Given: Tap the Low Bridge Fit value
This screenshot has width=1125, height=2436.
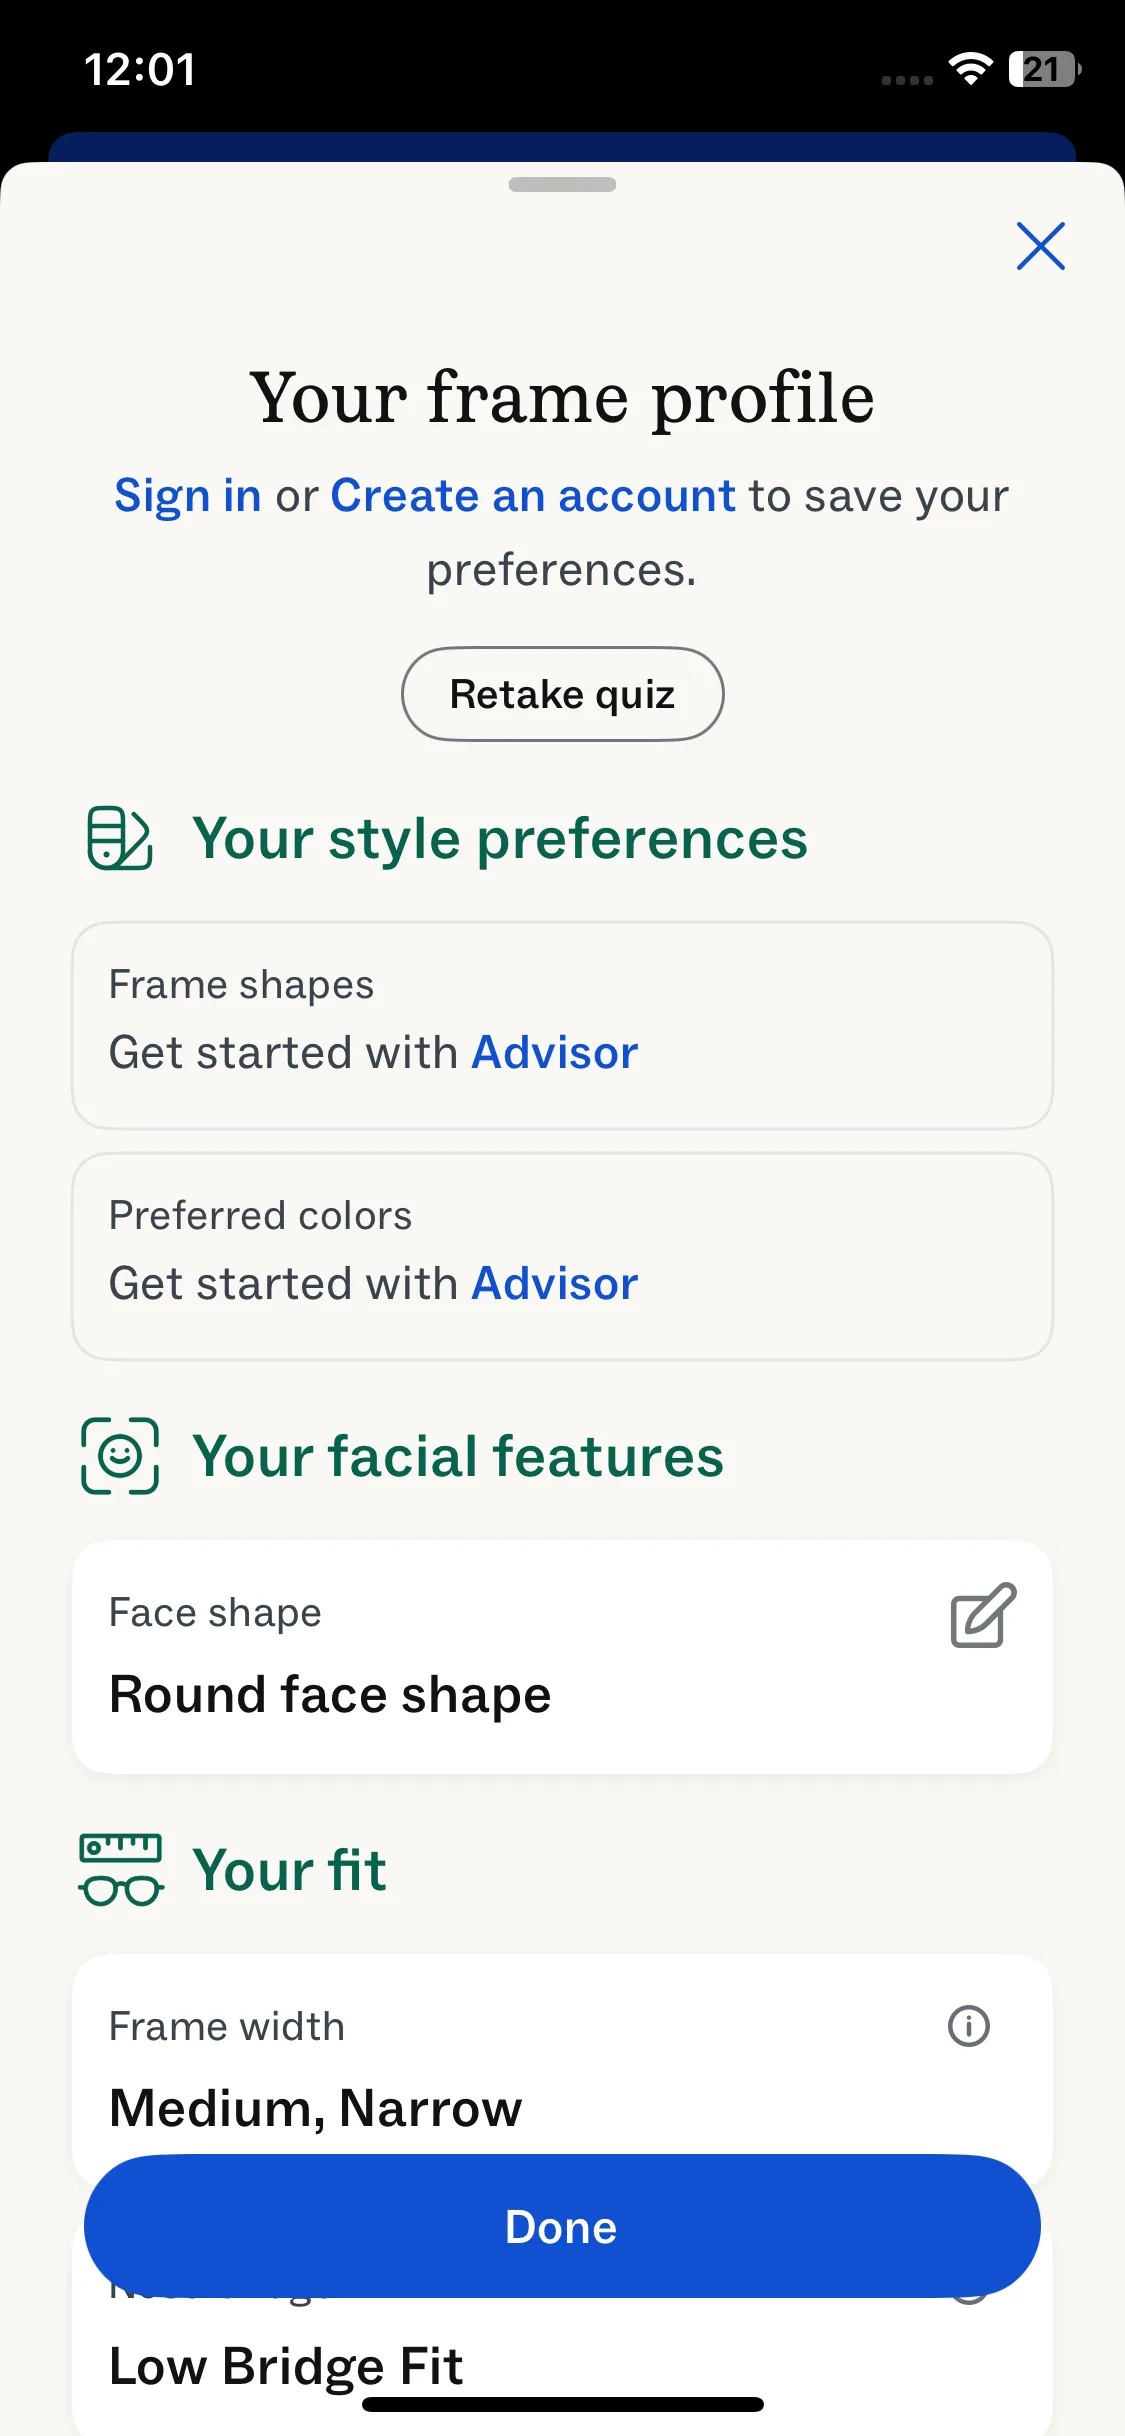Looking at the screenshot, I should [x=286, y=2366].
